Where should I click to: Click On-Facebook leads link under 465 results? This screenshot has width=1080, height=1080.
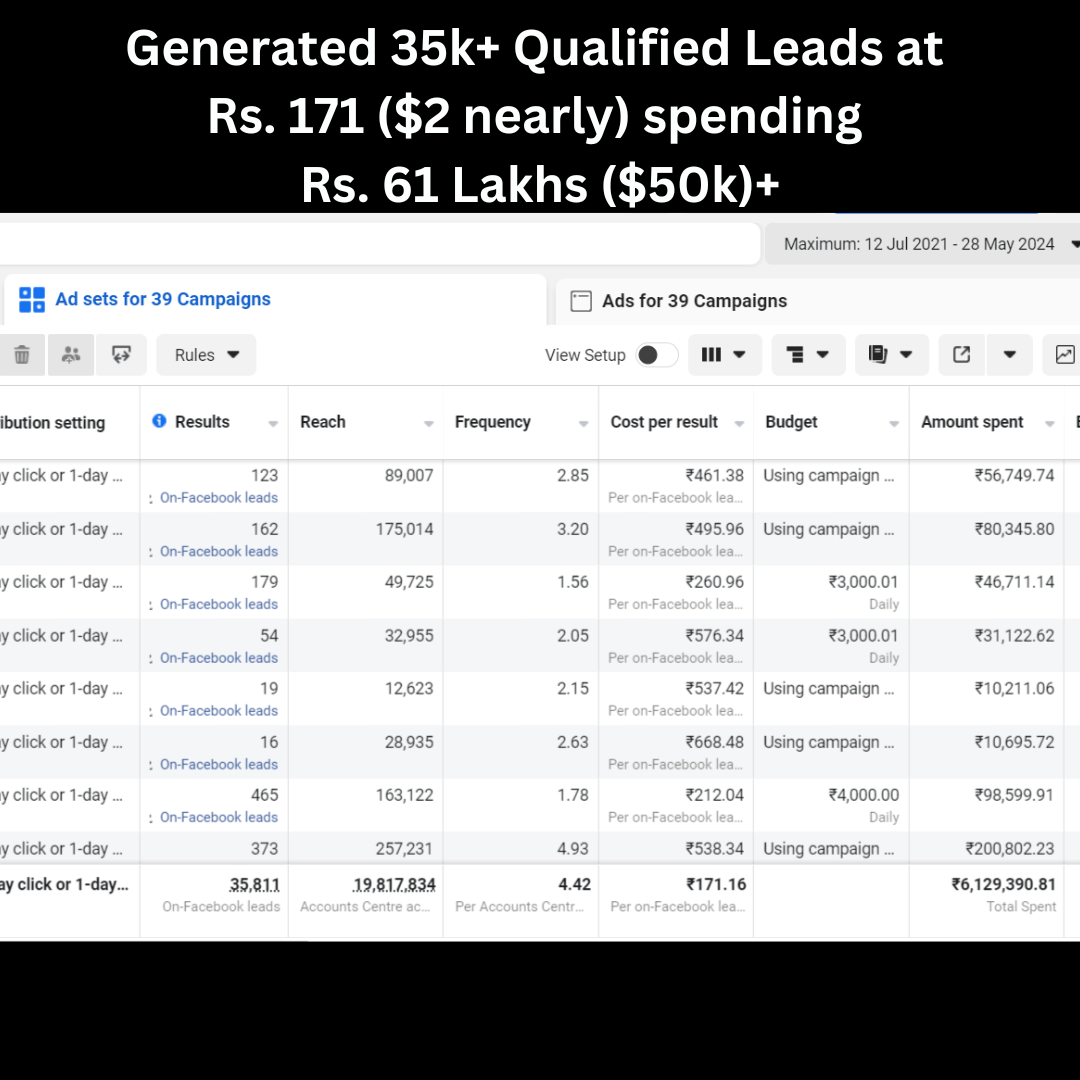[x=218, y=817]
